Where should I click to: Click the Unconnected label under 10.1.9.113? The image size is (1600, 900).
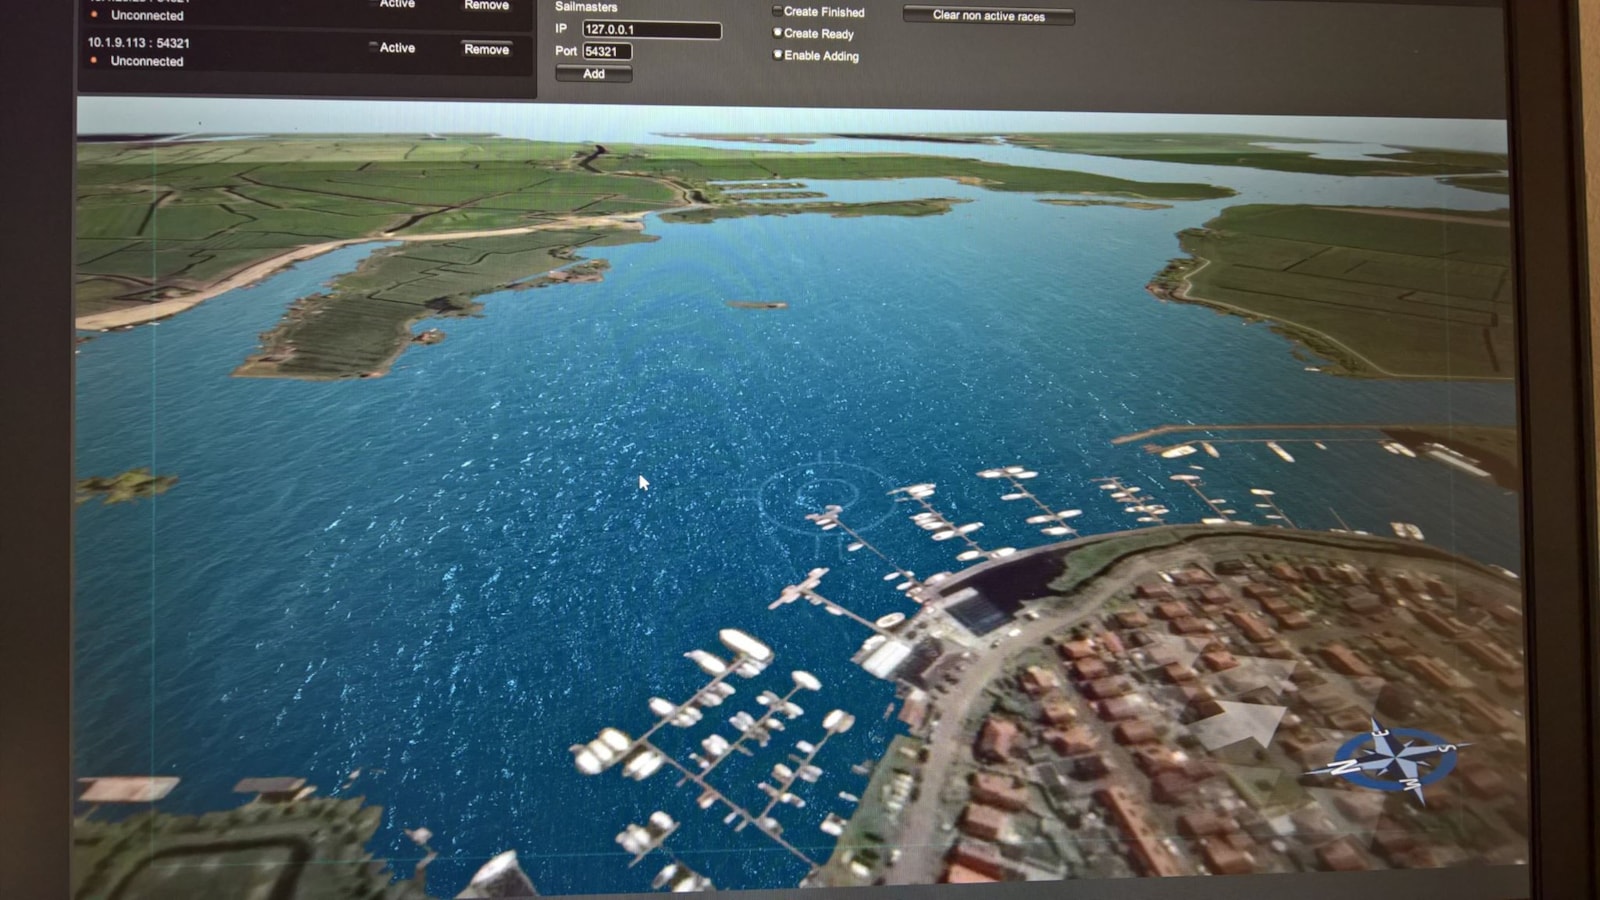point(147,61)
